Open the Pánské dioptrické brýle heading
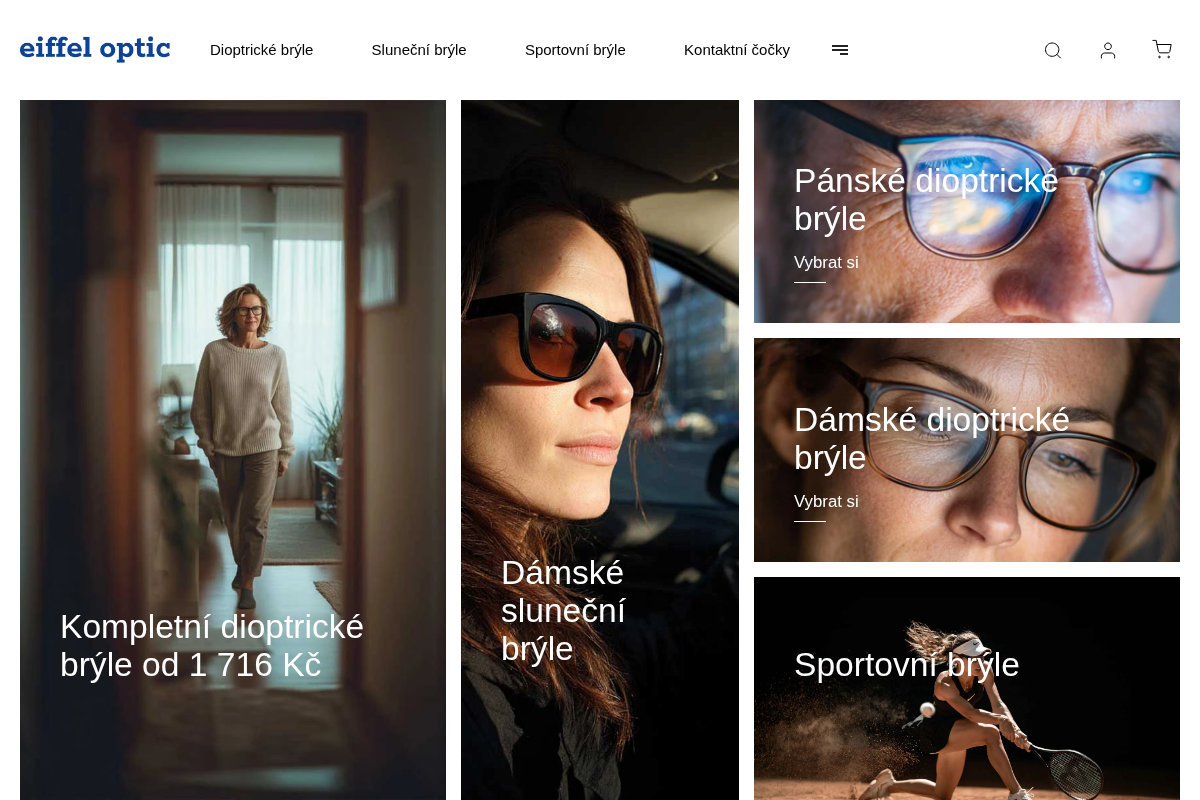 [926, 200]
